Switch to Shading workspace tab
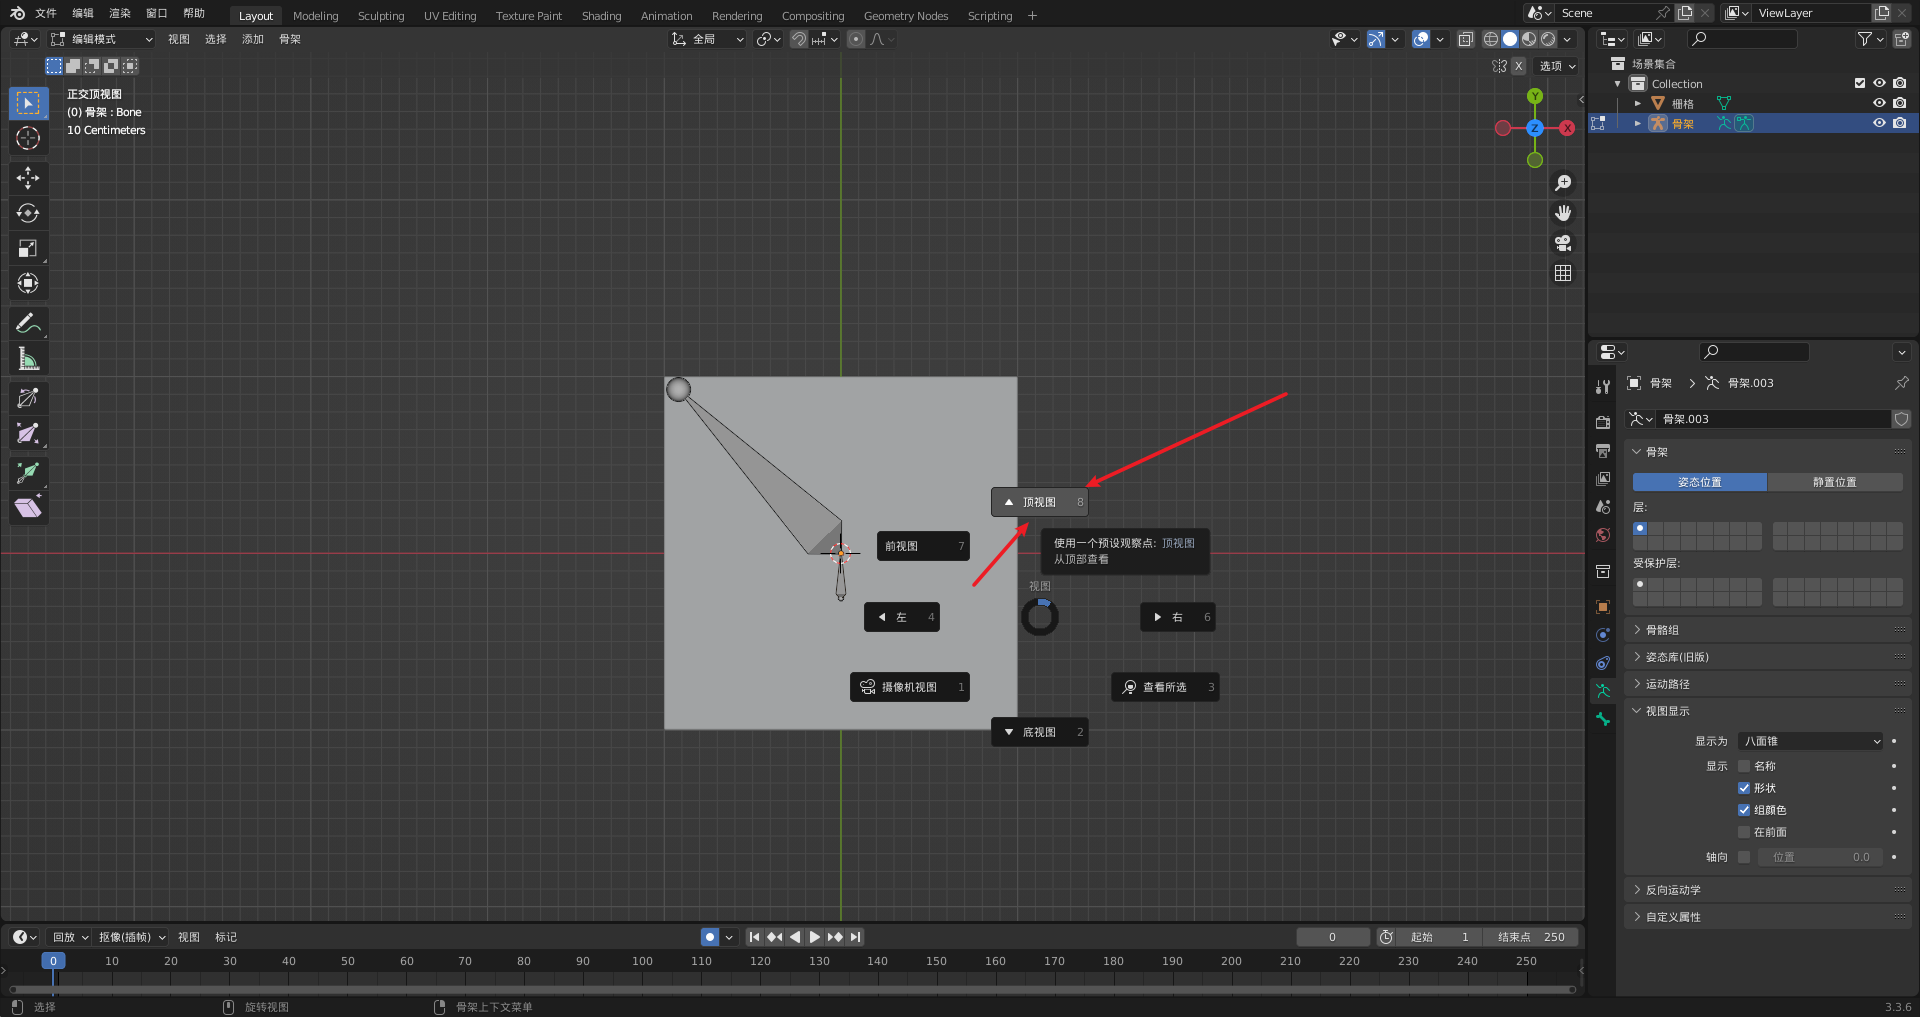Image resolution: width=1920 pixels, height=1017 pixels. click(x=601, y=16)
